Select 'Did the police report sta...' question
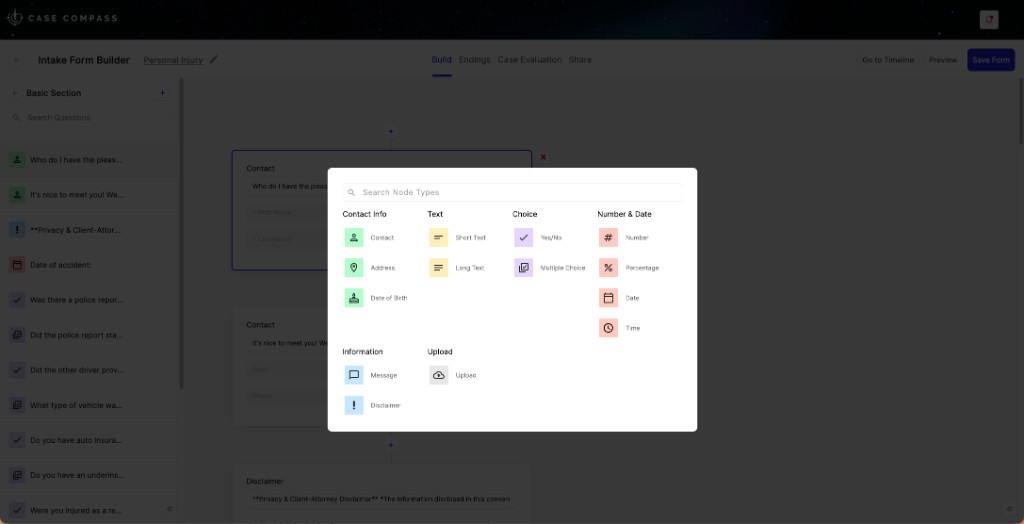Image resolution: width=1024 pixels, height=524 pixels. pos(89,335)
